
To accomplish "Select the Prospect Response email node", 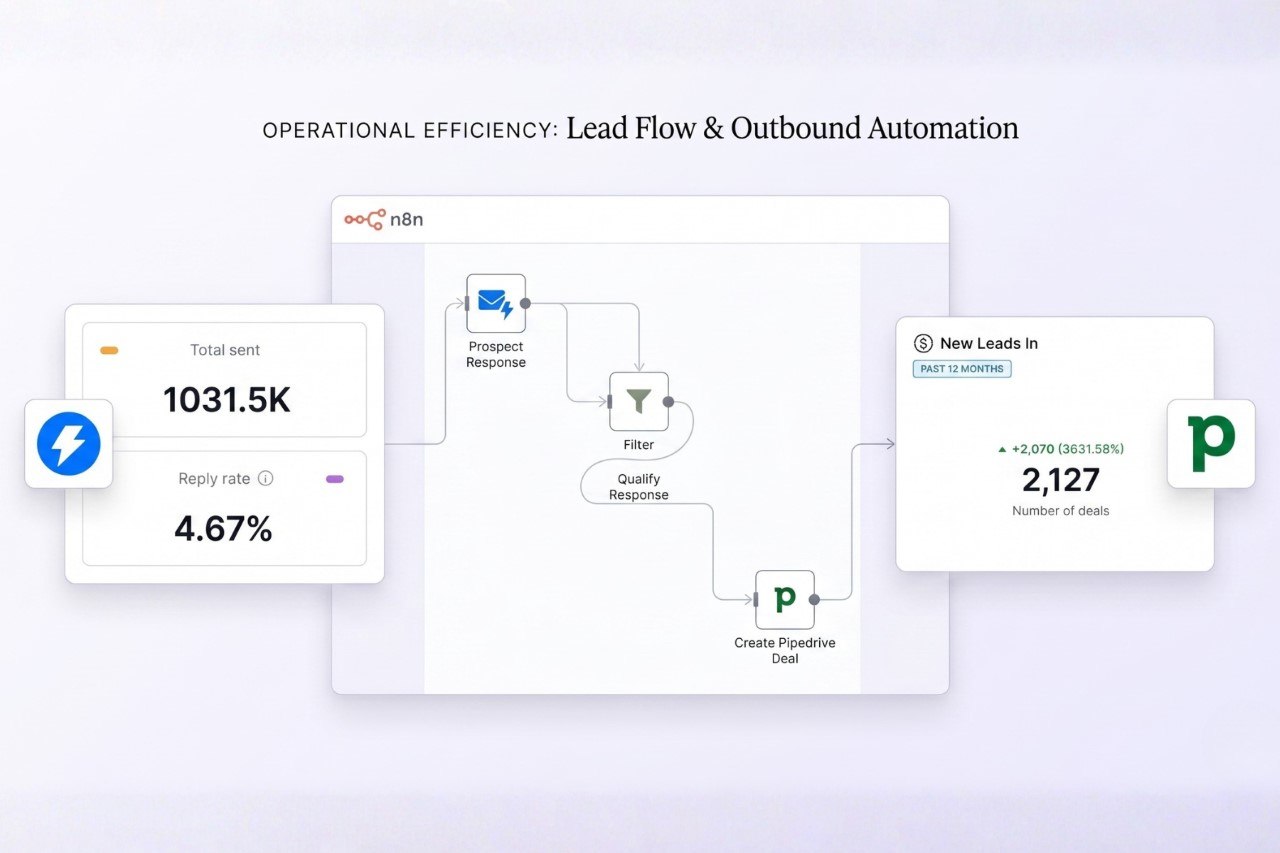I will [496, 303].
